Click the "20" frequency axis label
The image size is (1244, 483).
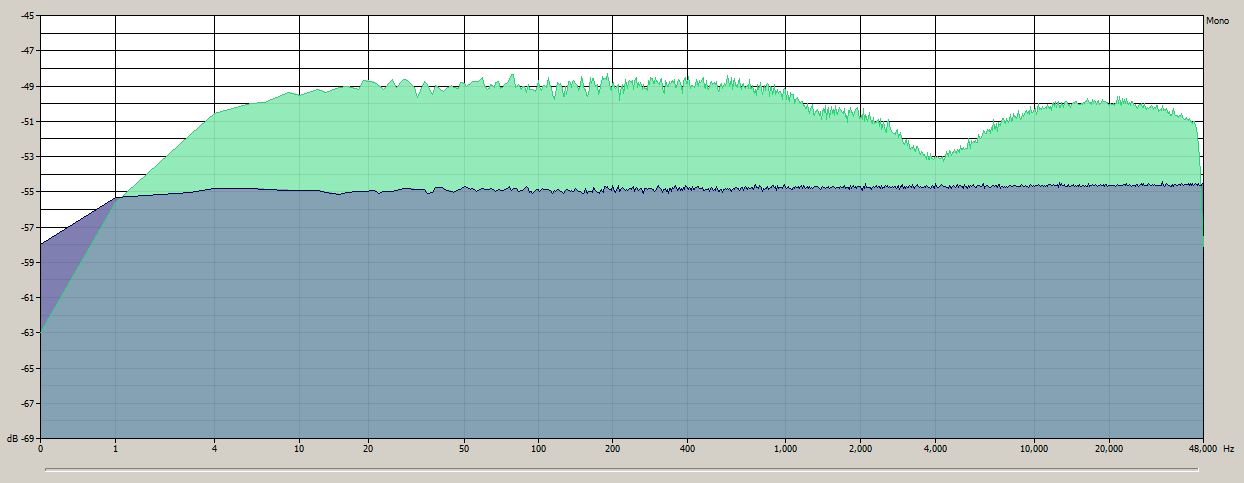tap(369, 449)
